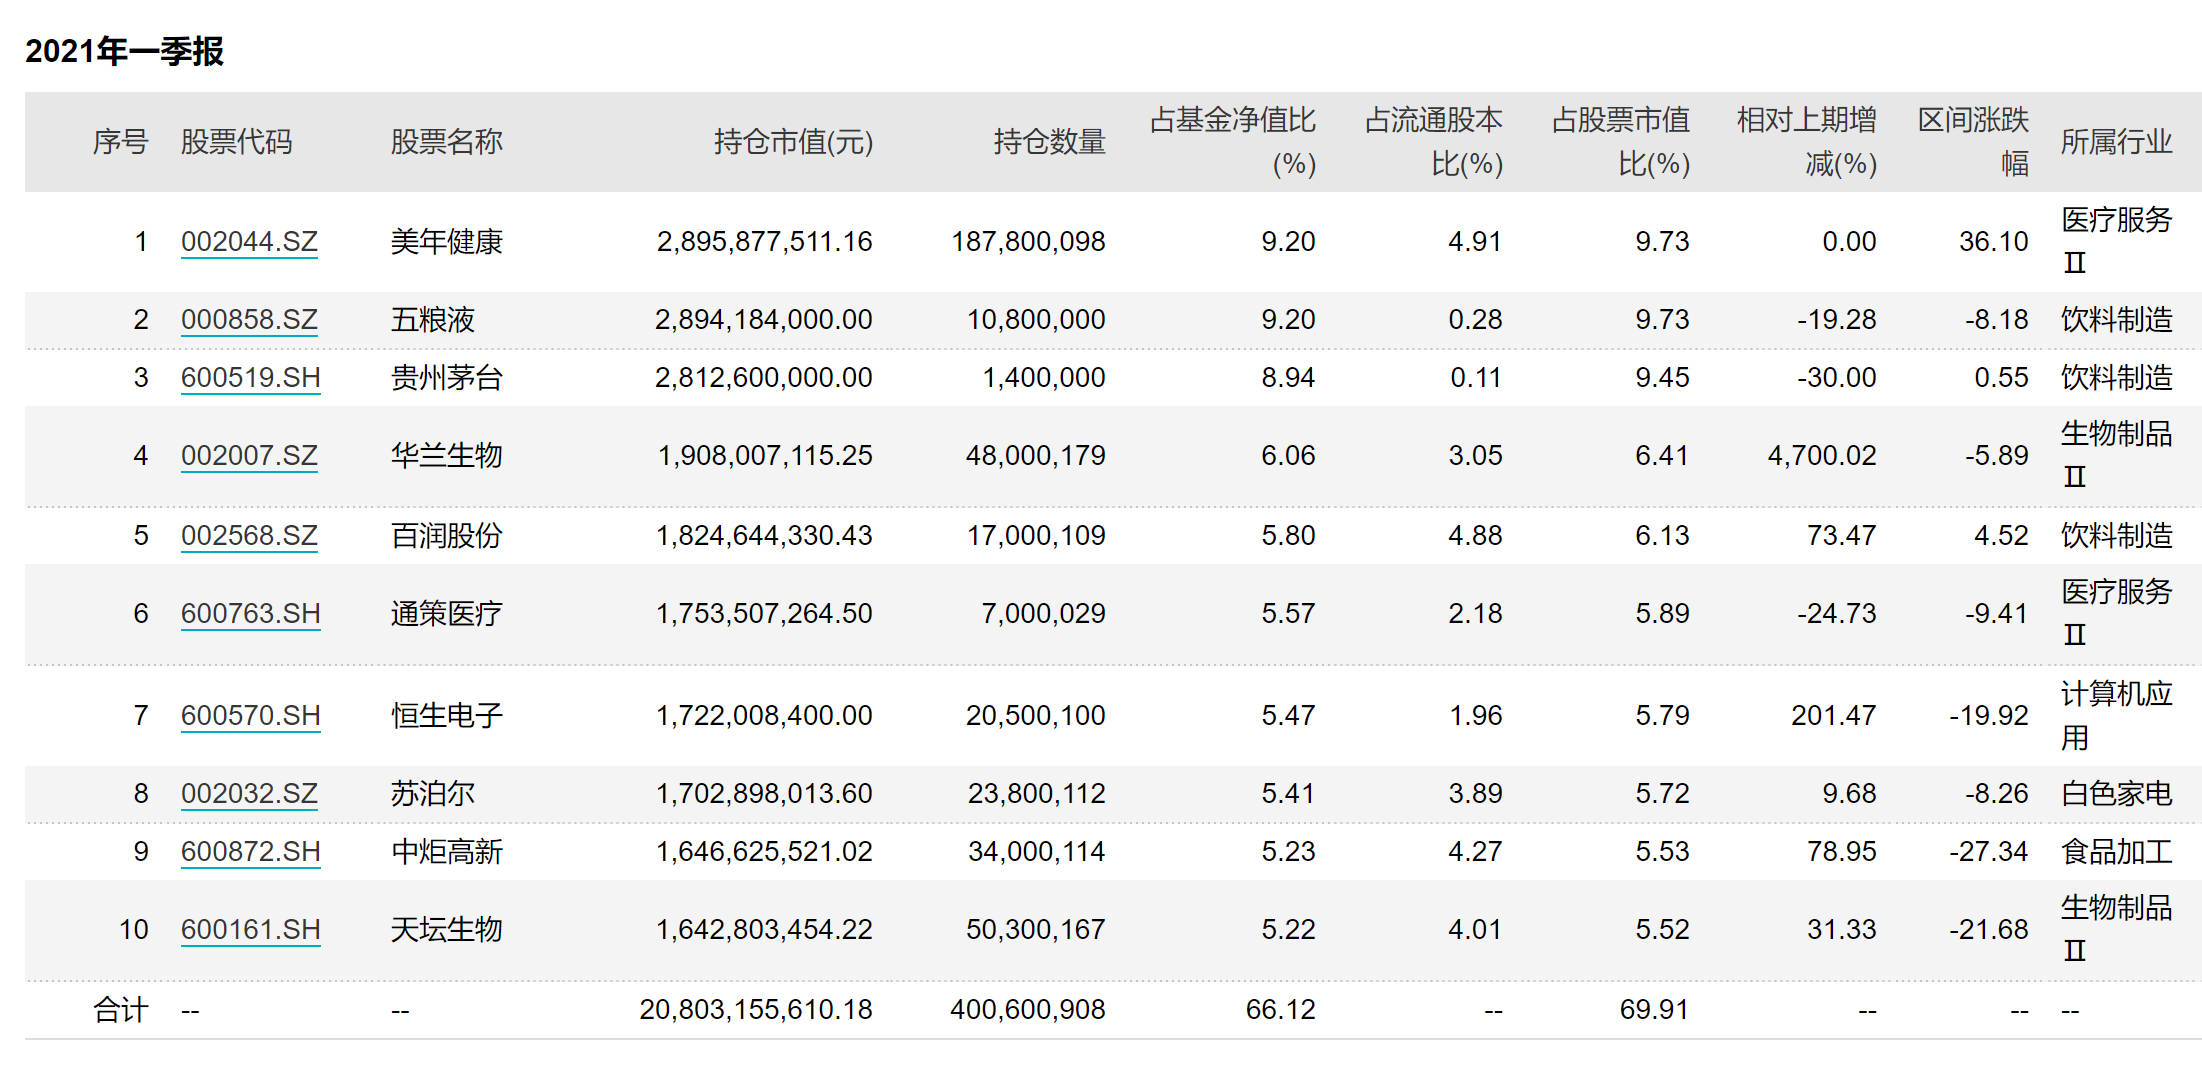Open stock code link 000858.SZ

coord(249,320)
